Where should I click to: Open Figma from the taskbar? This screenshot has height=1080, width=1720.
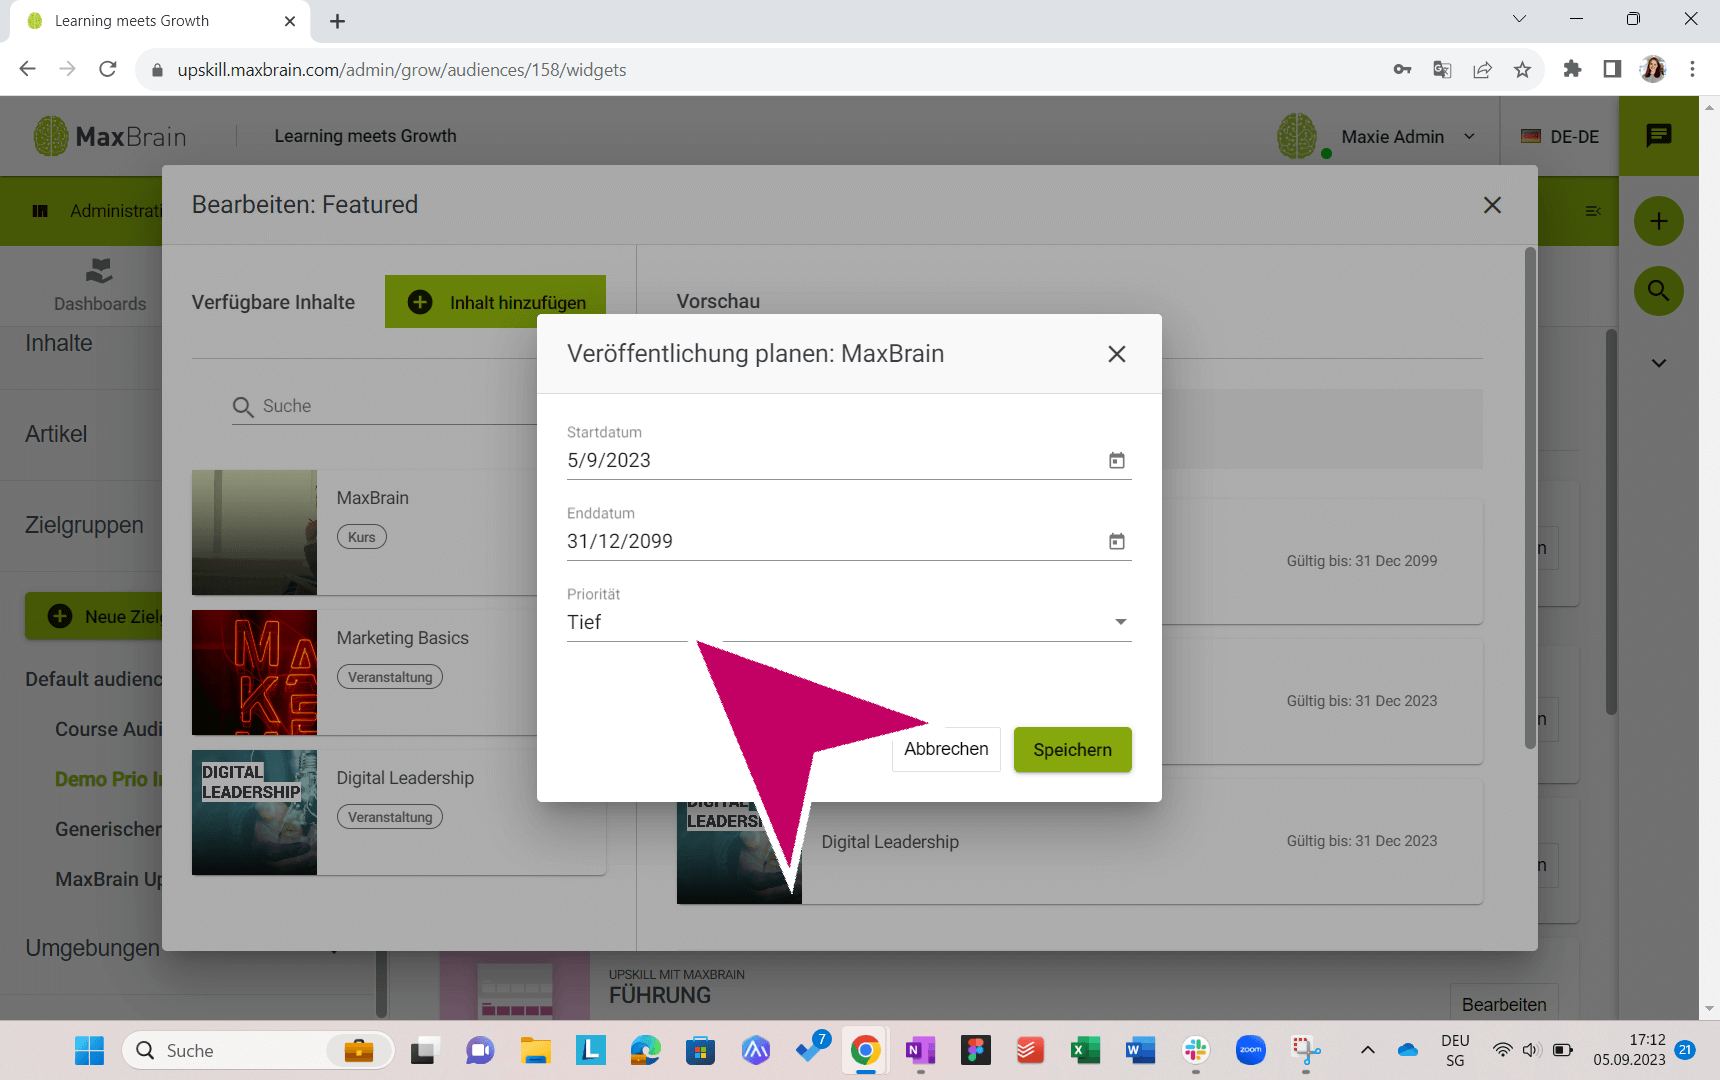pyautogui.click(x=975, y=1050)
